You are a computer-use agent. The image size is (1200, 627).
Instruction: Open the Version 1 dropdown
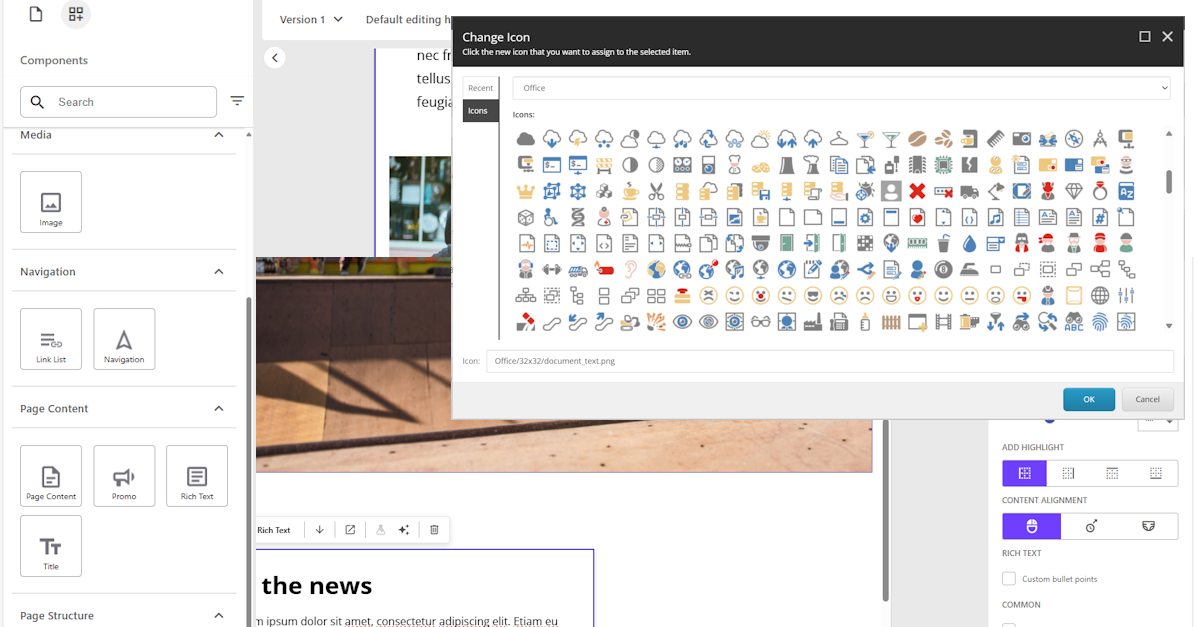[311, 19]
